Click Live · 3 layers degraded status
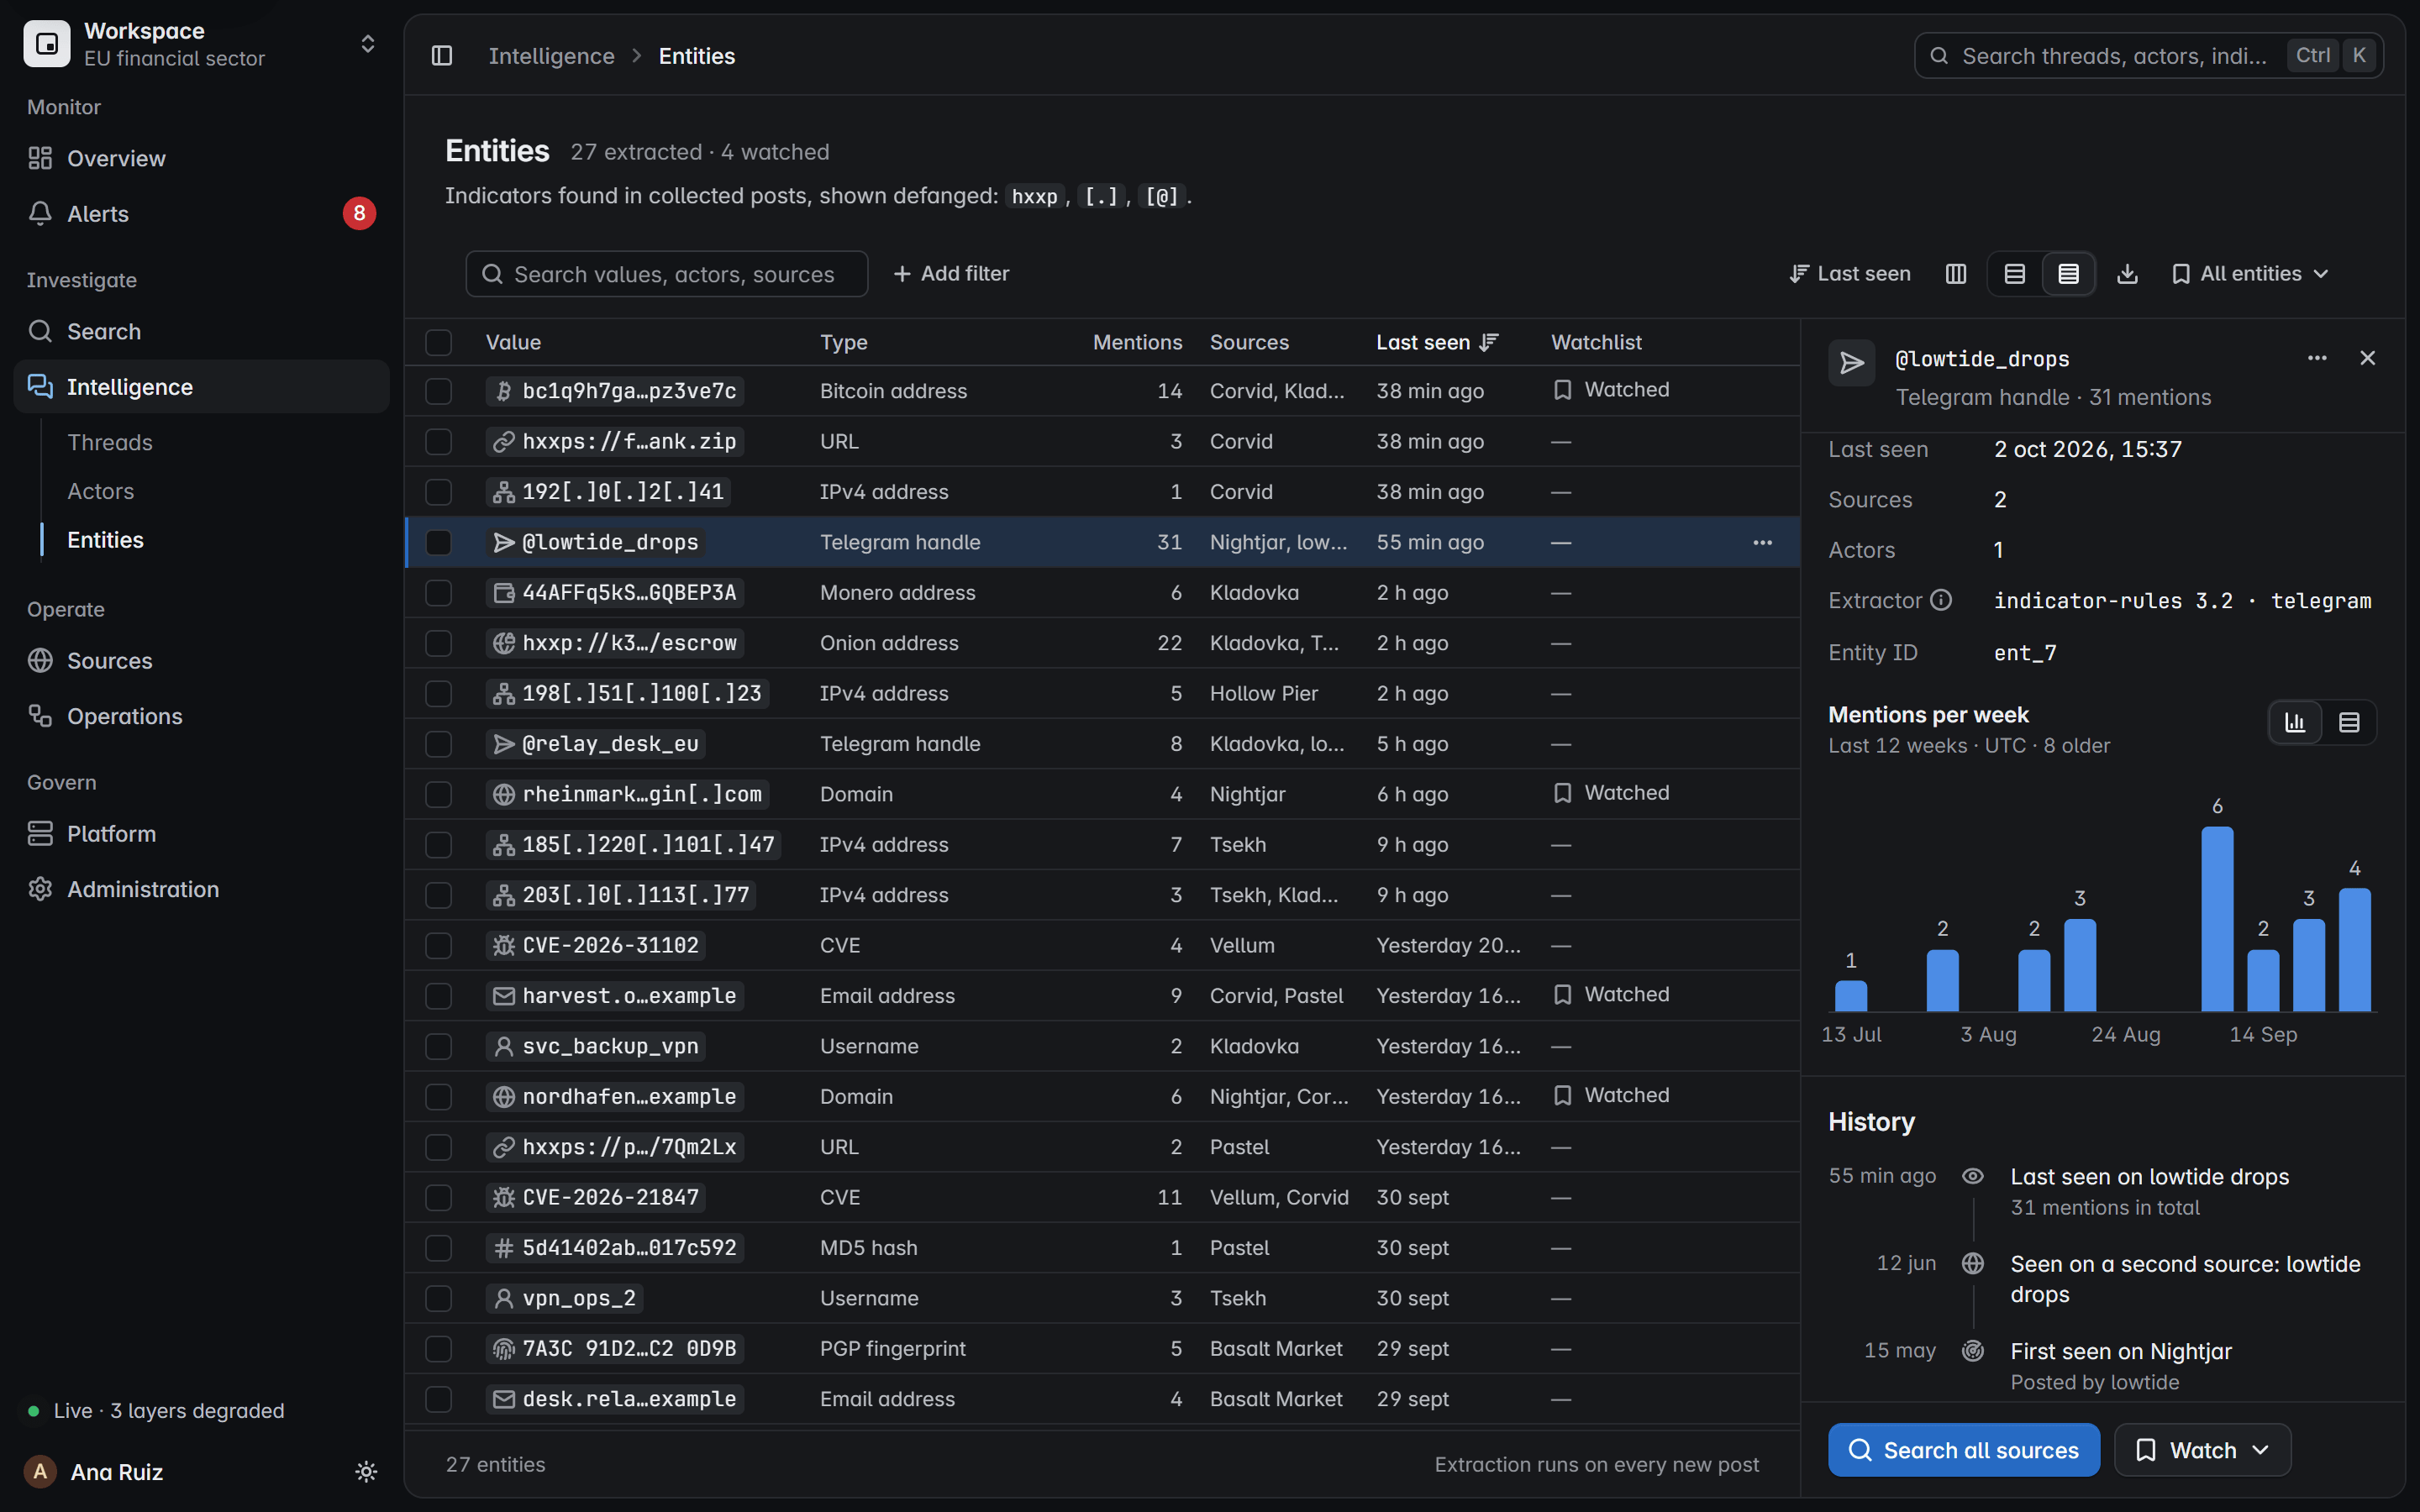2420x1512 pixels. click(156, 1411)
